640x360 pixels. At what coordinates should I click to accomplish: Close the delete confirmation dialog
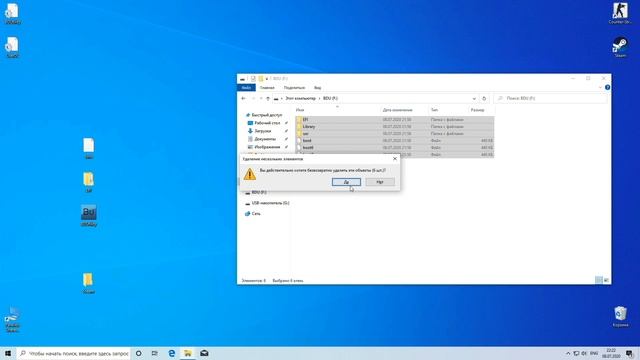[x=394, y=158]
